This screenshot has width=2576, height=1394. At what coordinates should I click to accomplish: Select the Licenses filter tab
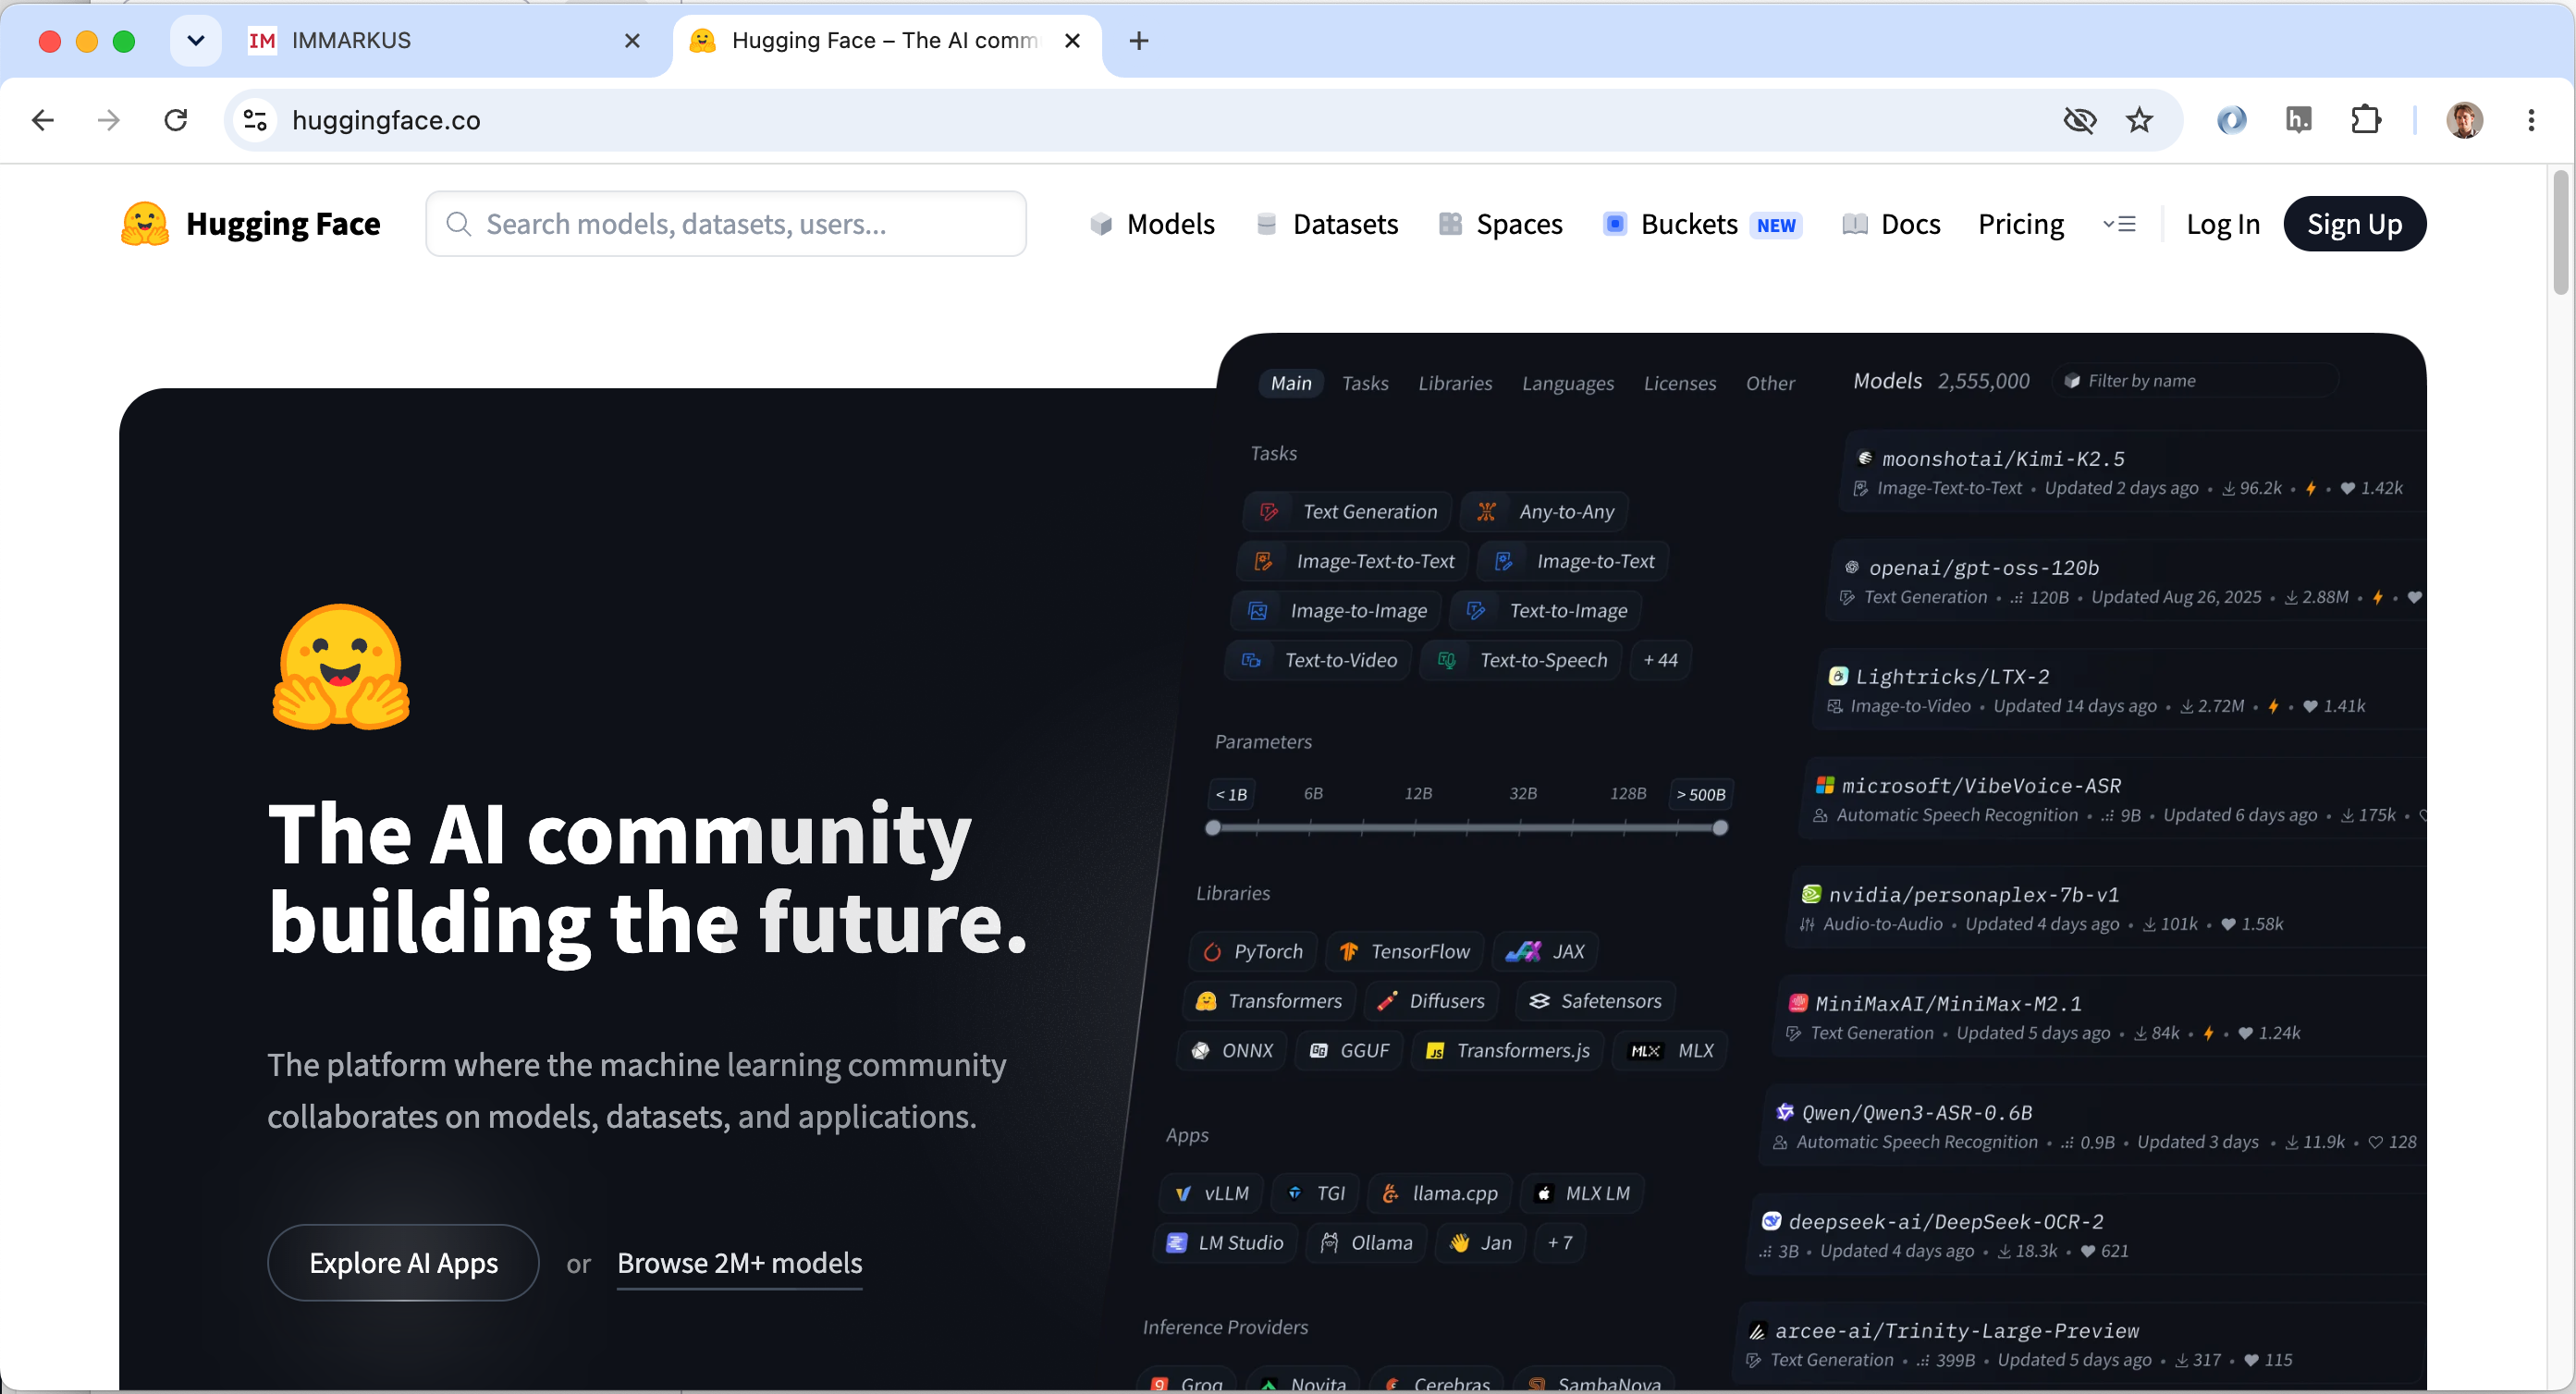pos(1679,382)
